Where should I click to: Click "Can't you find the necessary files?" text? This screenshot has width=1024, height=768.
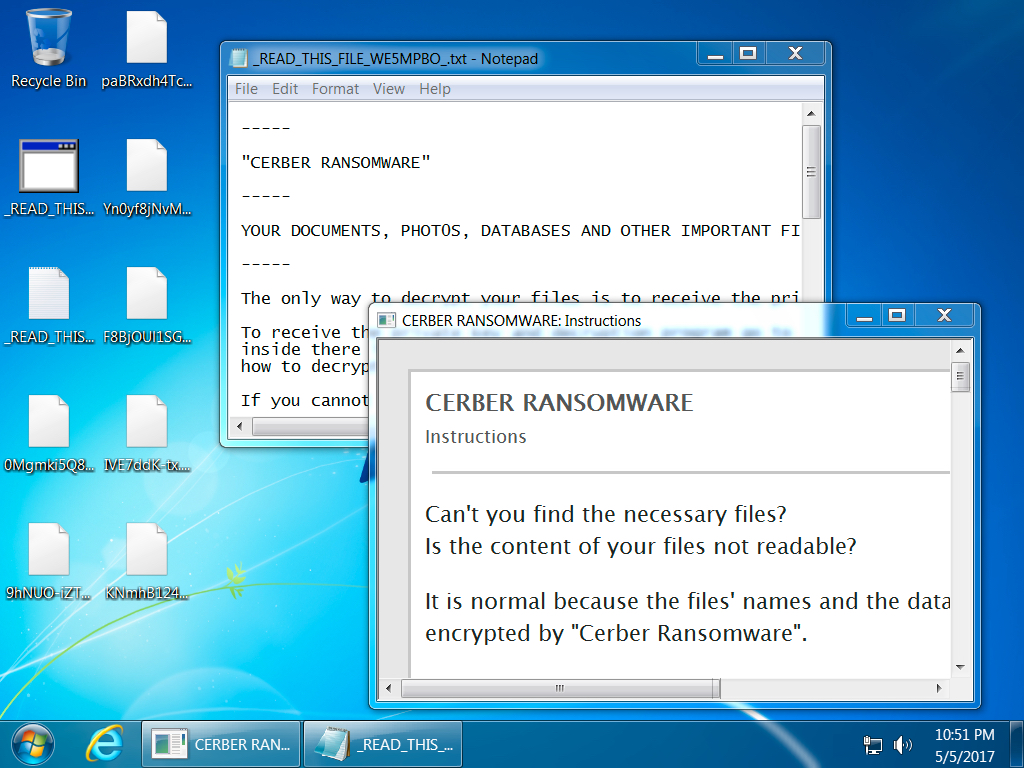pos(606,515)
